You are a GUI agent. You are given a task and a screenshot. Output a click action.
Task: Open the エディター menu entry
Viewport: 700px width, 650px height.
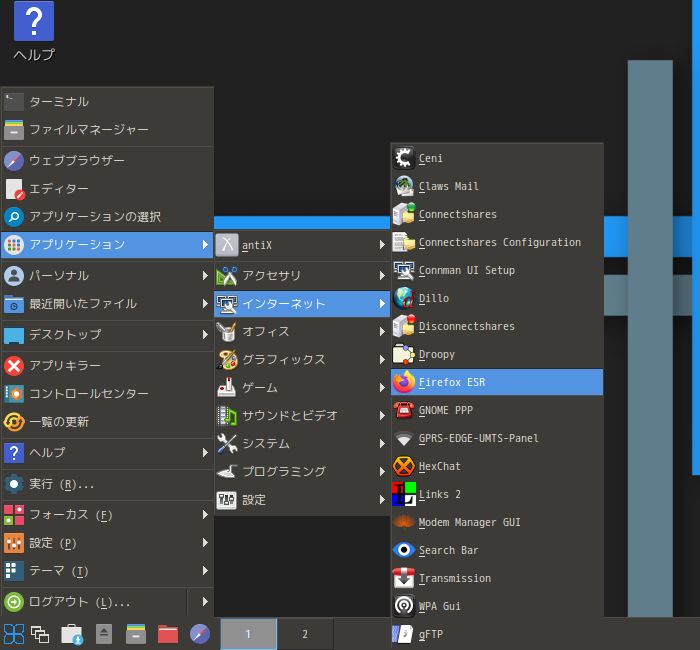(x=107, y=189)
